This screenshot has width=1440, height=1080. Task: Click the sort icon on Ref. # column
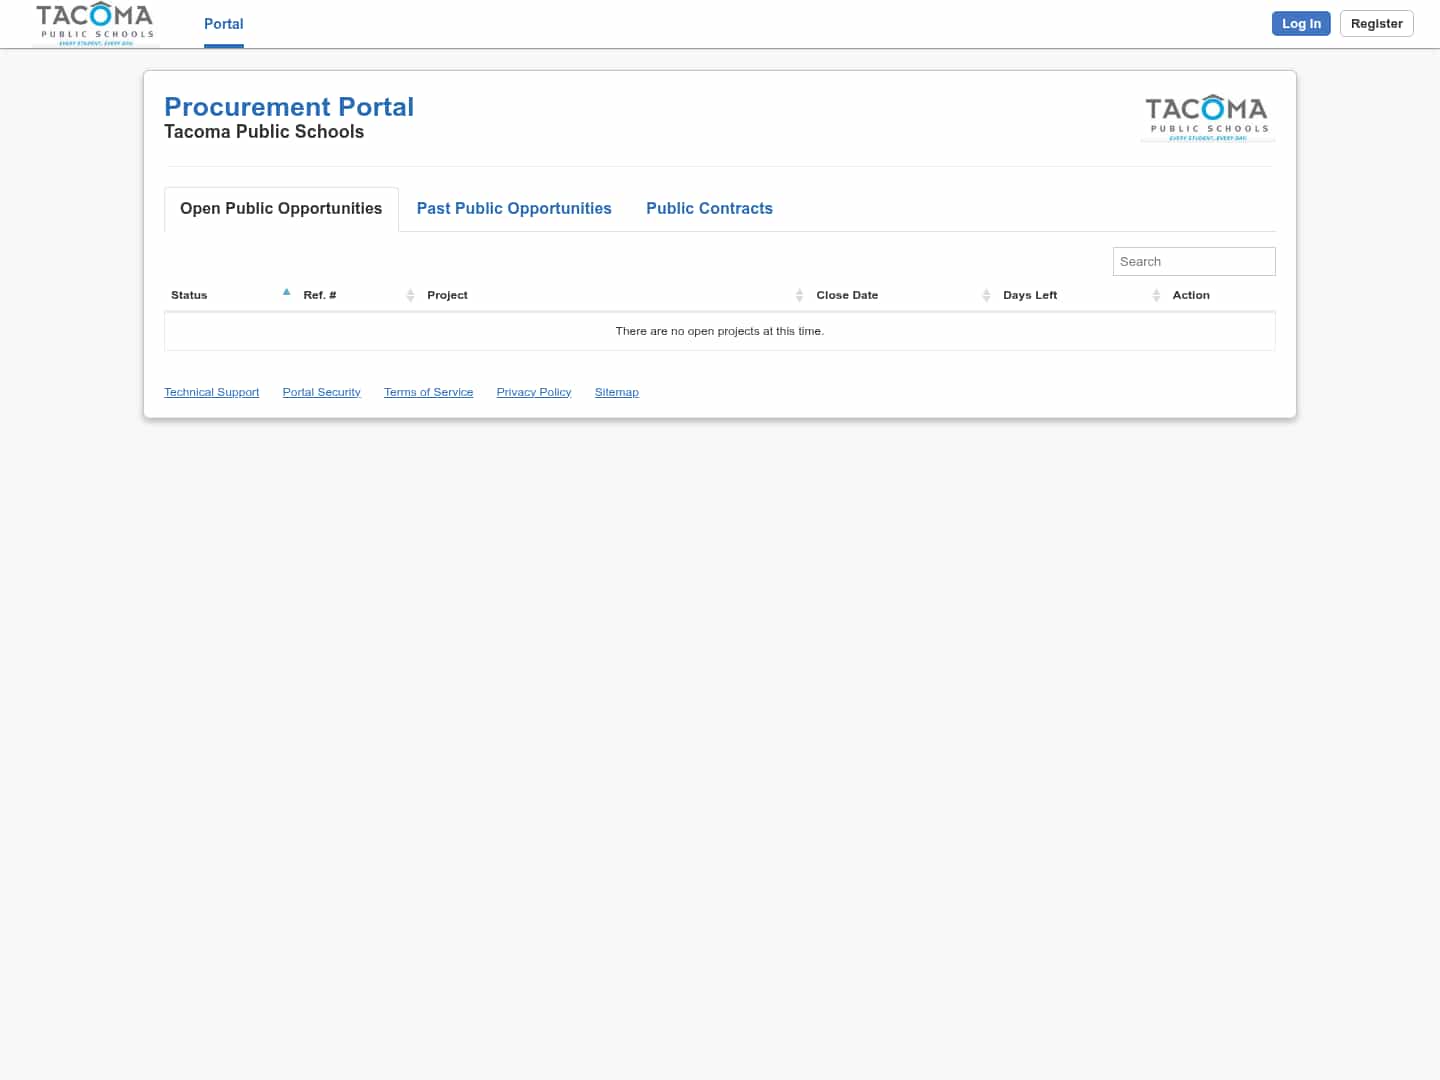coord(410,295)
